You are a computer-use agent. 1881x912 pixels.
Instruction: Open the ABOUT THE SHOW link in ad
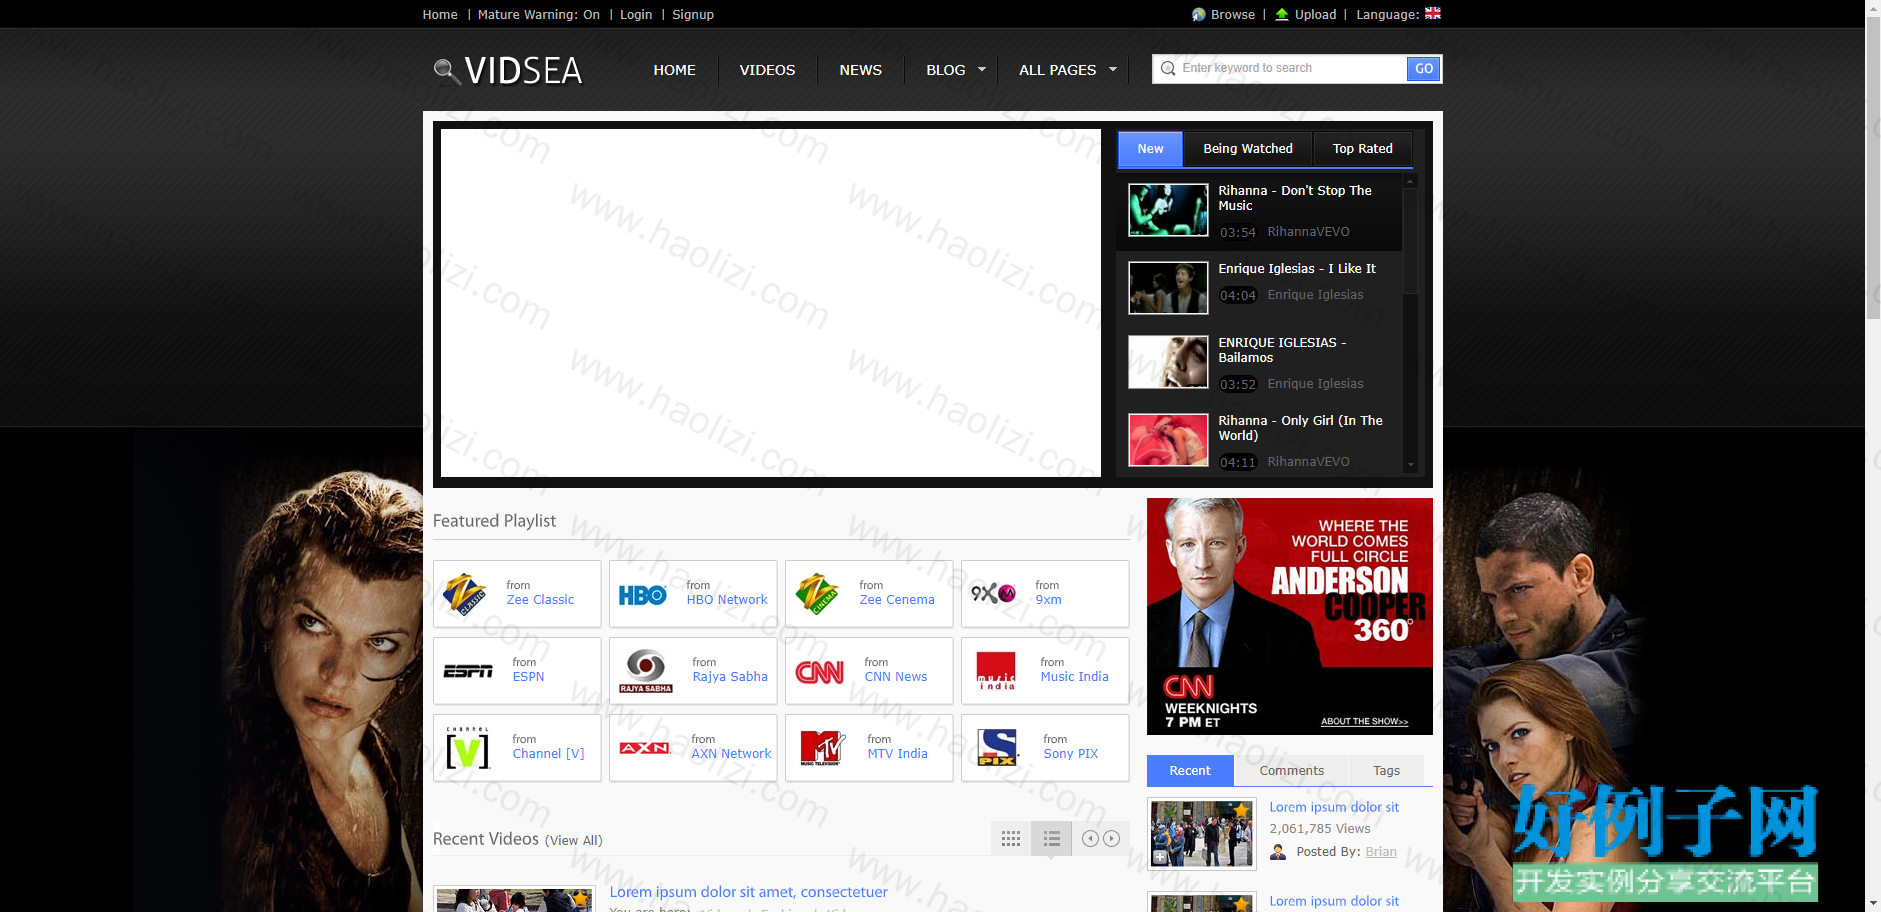tap(1364, 721)
